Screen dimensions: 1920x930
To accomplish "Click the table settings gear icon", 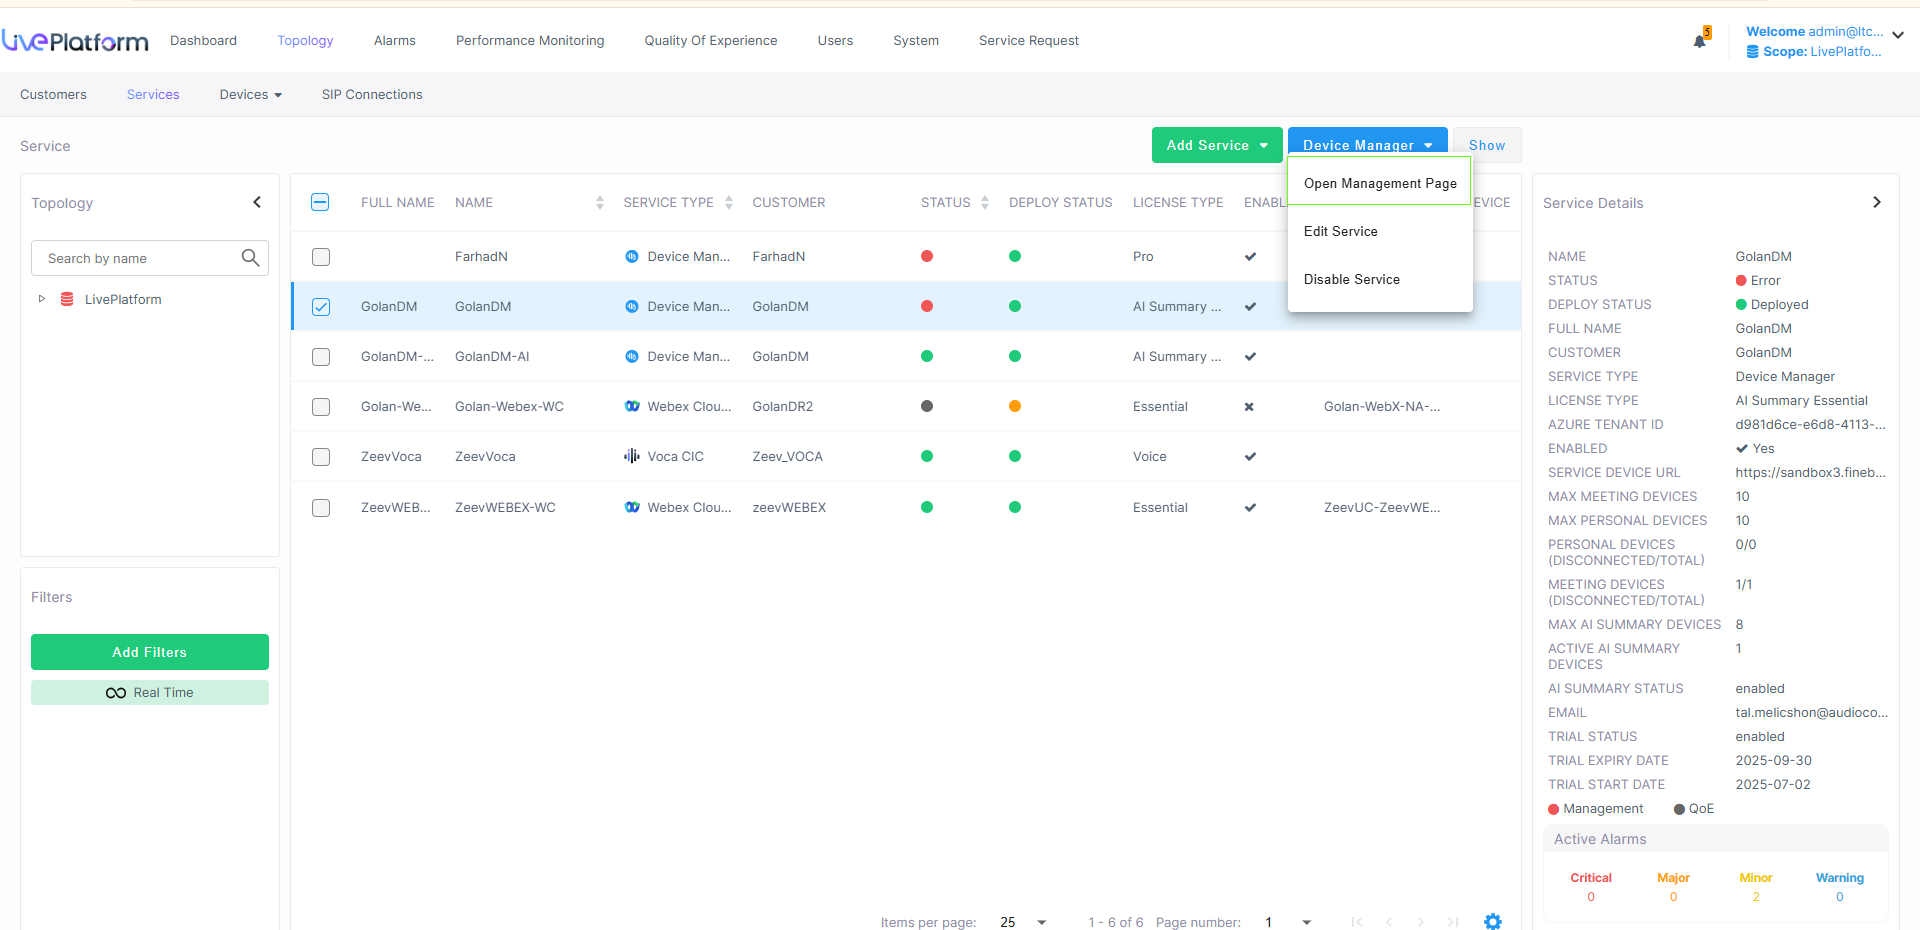I will (x=1492, y=921).
